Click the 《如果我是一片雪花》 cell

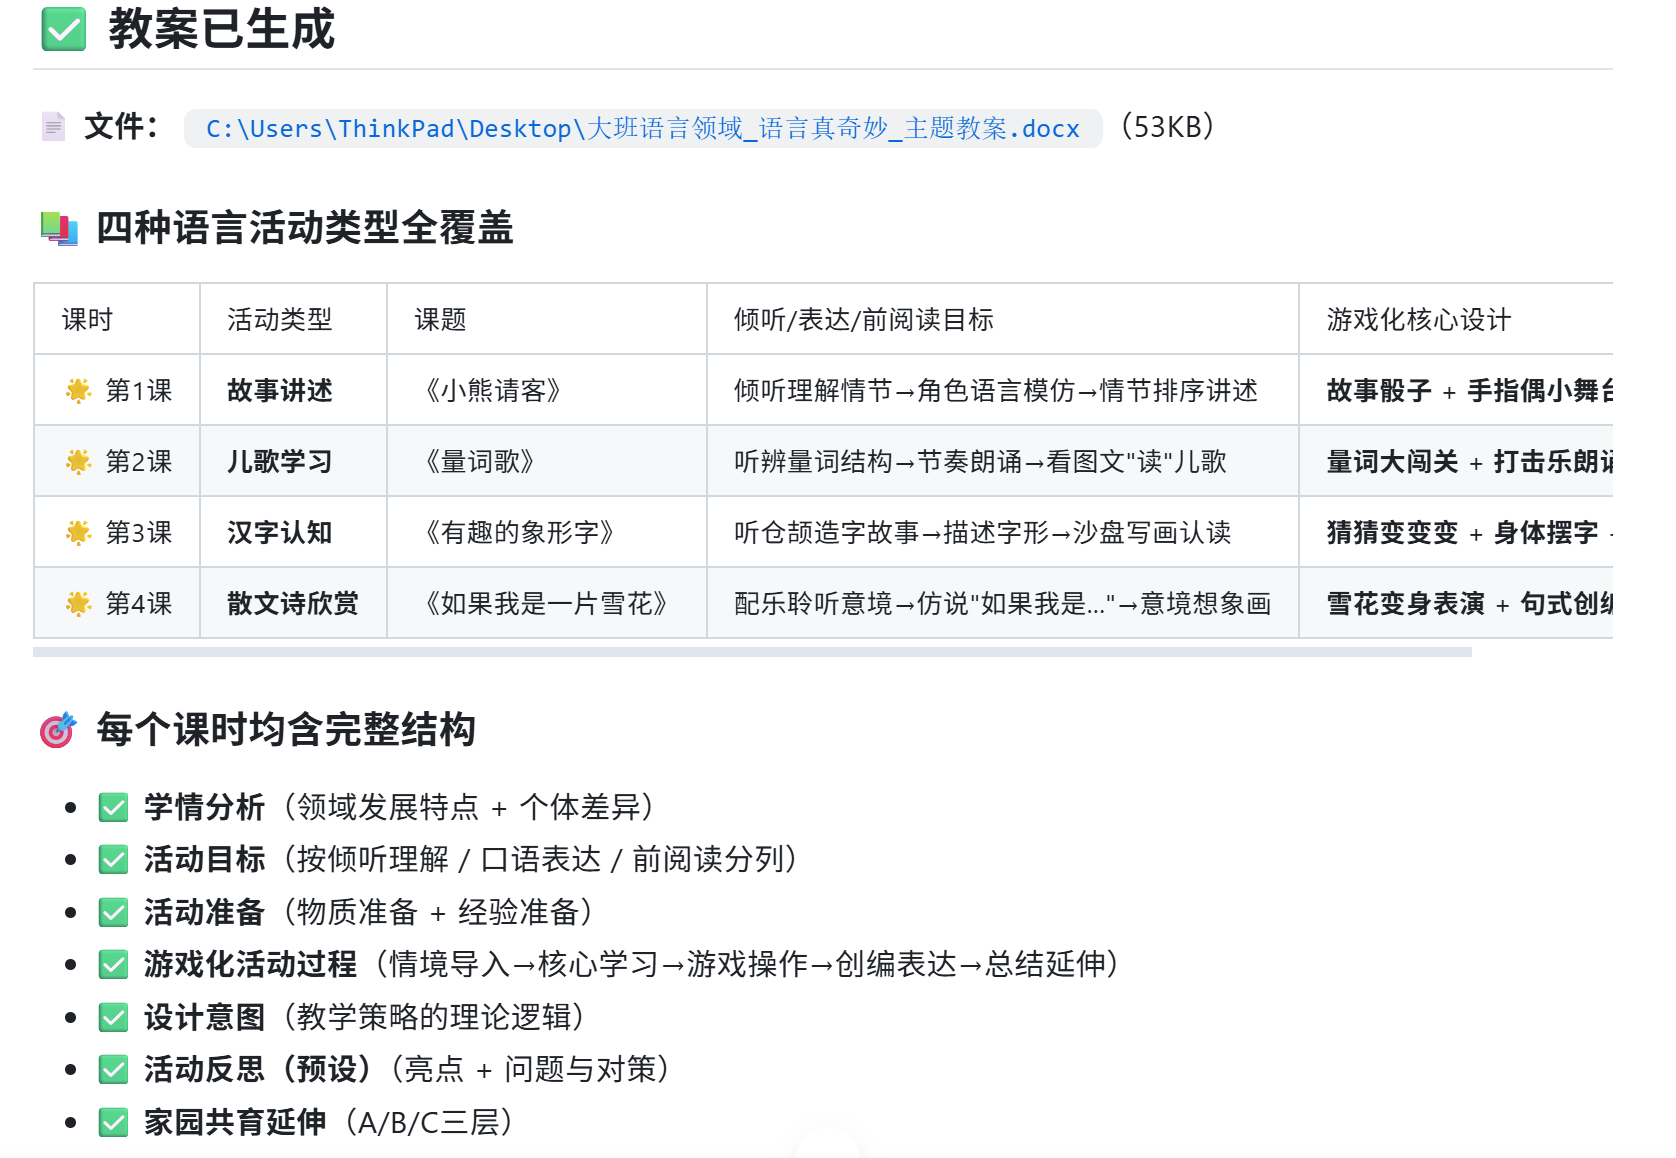(546, 603)
